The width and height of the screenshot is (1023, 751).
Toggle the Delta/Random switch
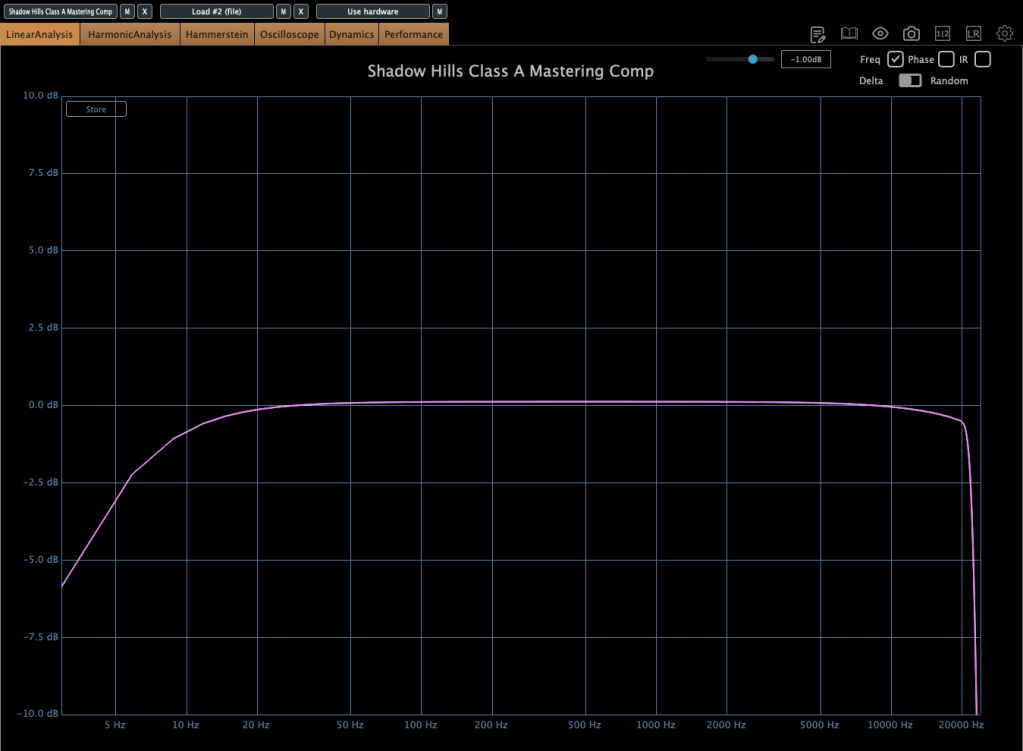pos(909,81)
